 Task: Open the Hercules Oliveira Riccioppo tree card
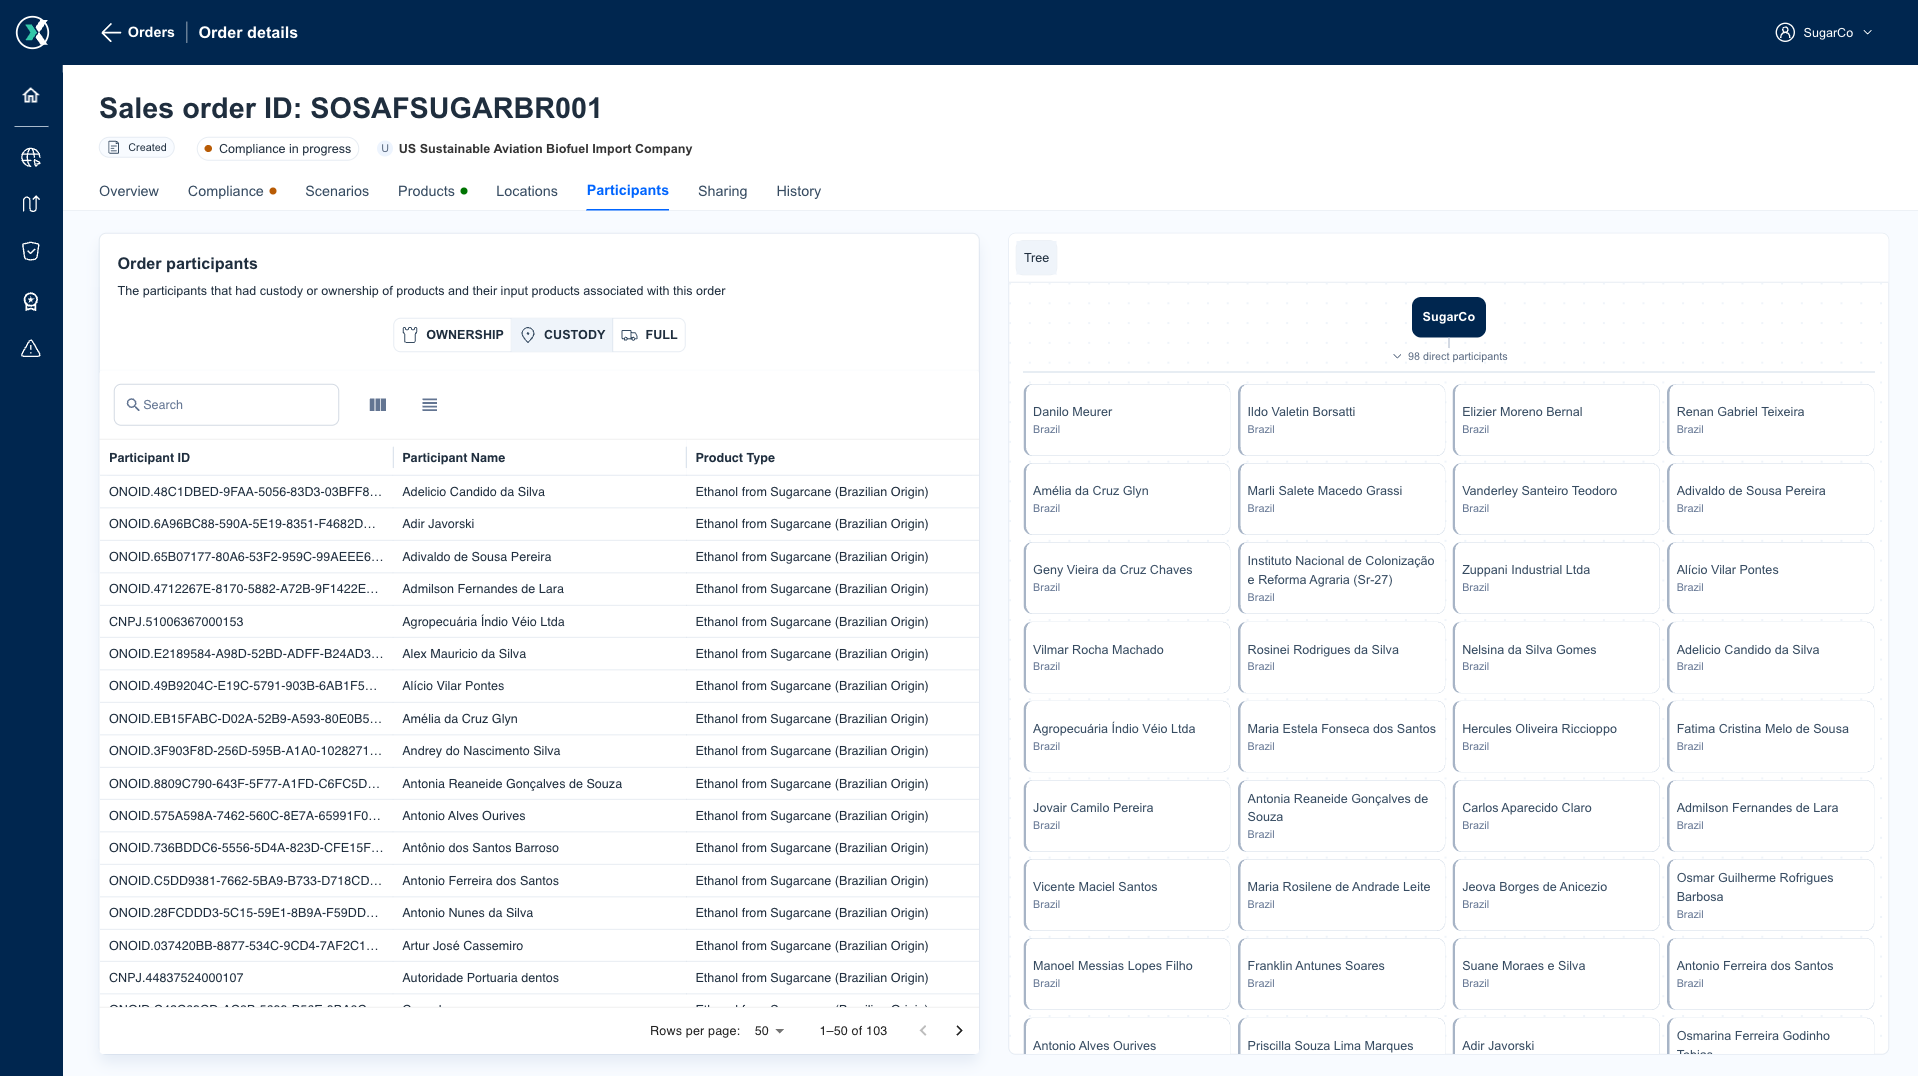click(1556, 736)
